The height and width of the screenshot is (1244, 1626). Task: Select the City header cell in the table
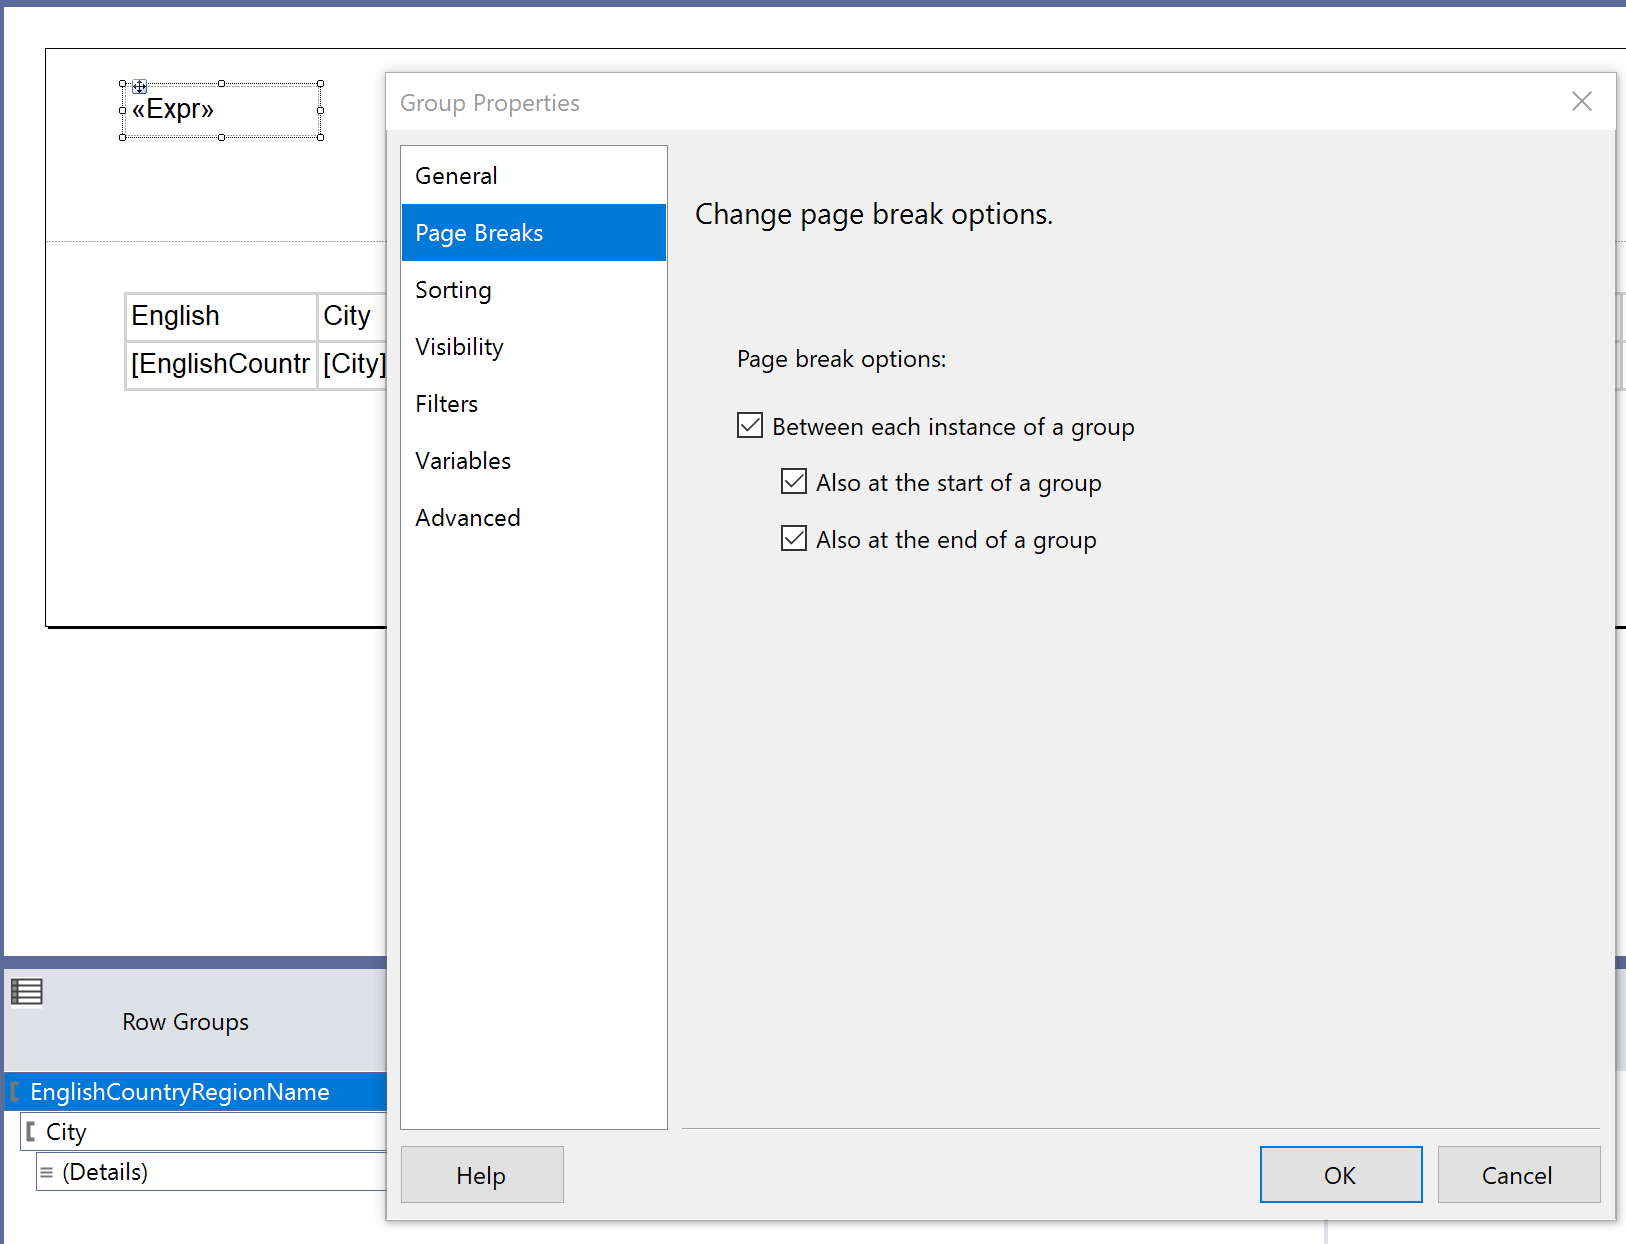tap(352, 316)
